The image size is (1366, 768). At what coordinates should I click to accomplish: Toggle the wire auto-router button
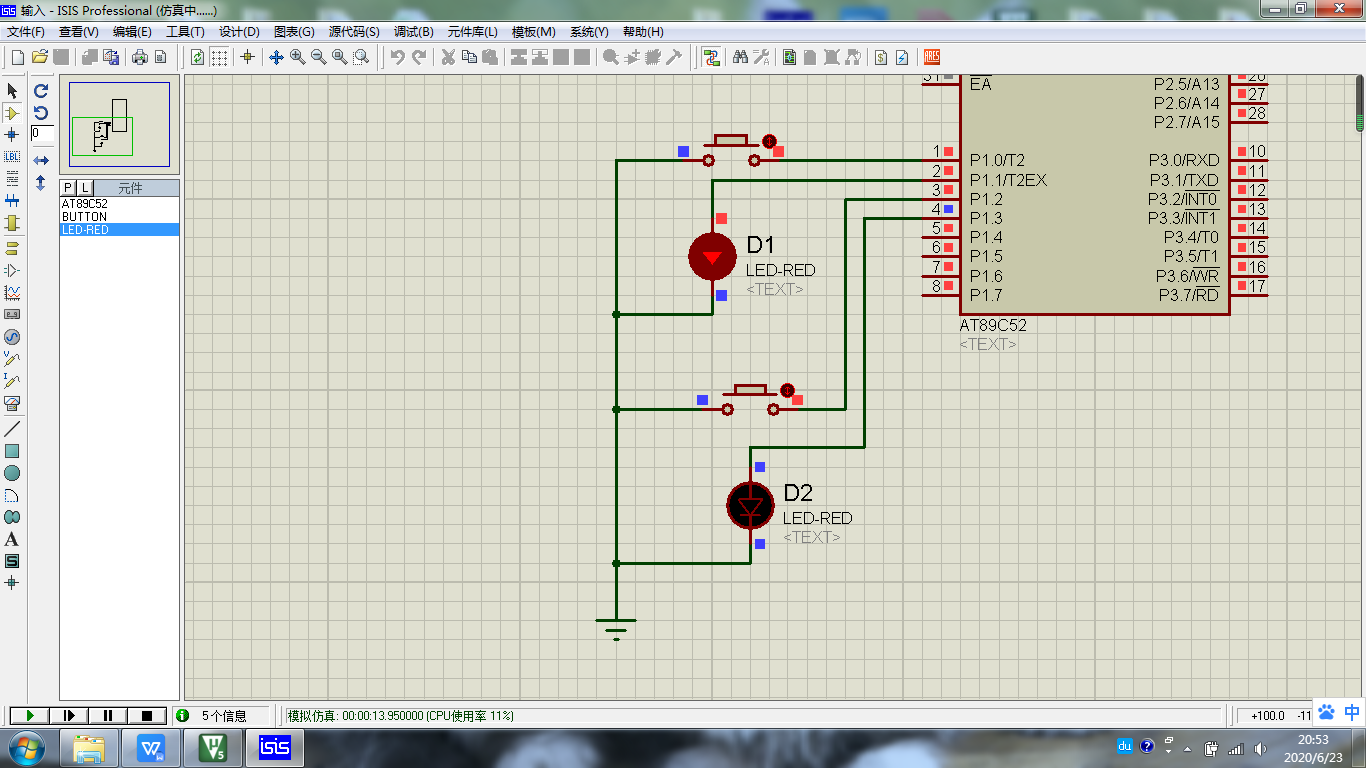tap(711, 57)
